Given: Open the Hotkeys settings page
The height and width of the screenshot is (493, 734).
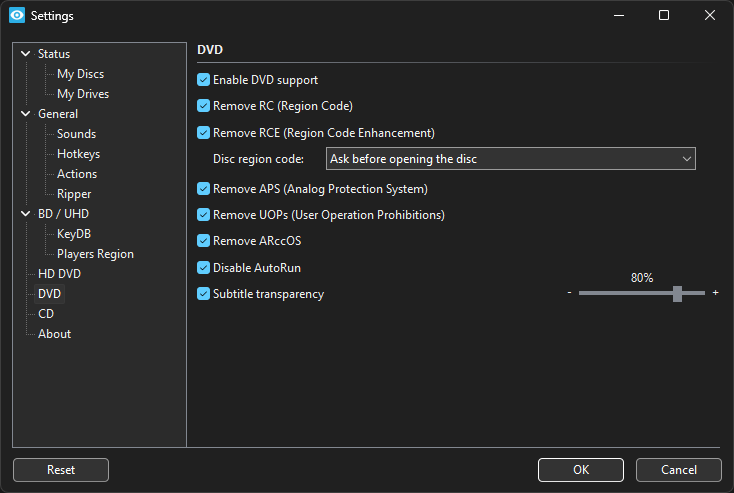Looking at the screenshot, I should (x=78, y=154).
